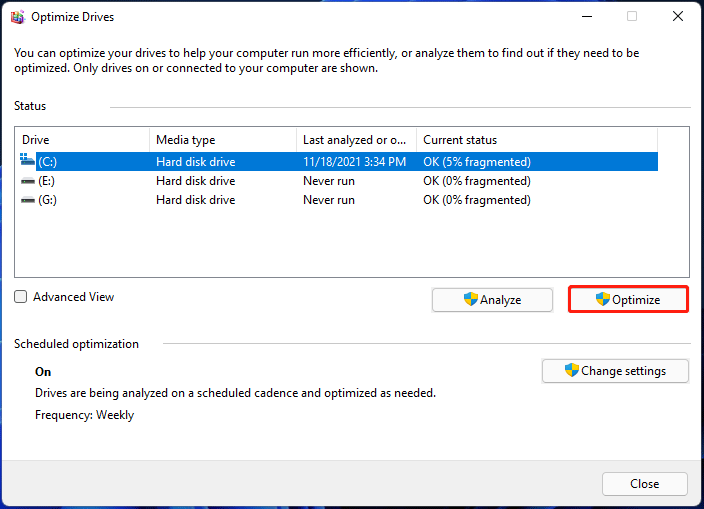Enable the Advanced View checkbox

point(21,297)
